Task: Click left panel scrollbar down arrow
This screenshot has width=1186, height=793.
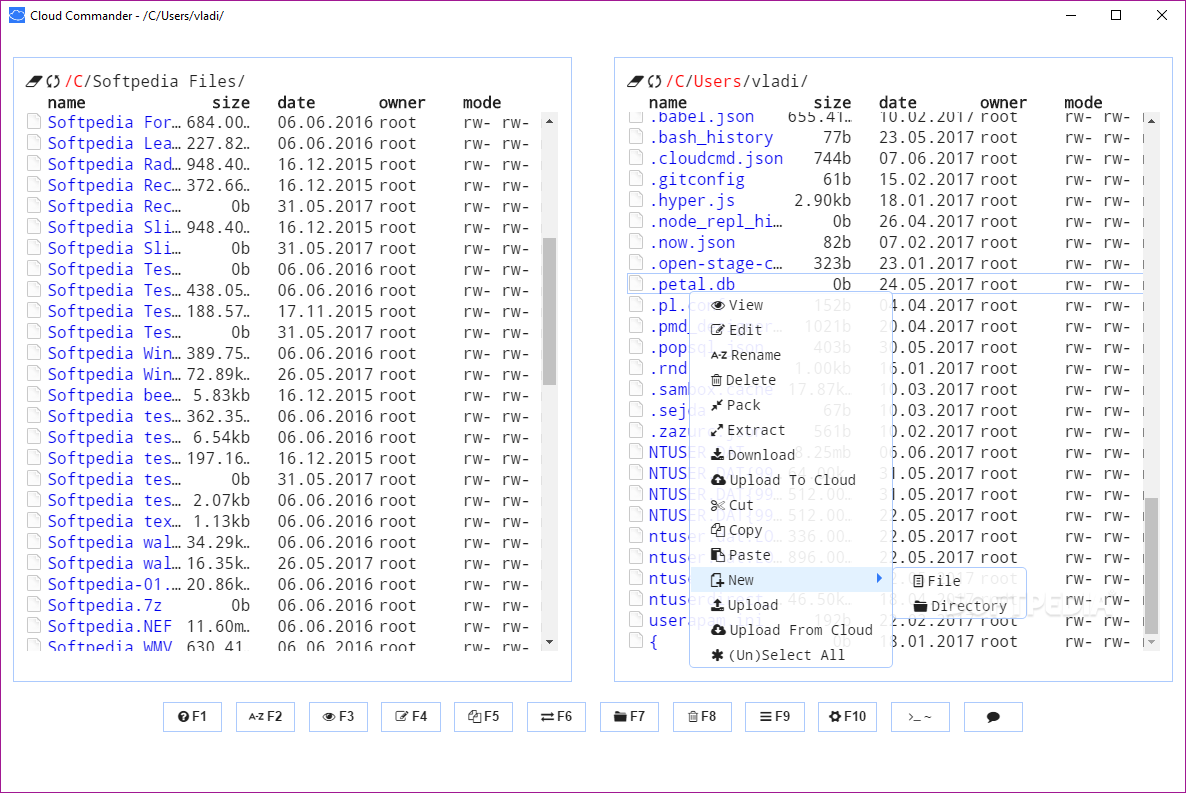Action: click(550, 642)
